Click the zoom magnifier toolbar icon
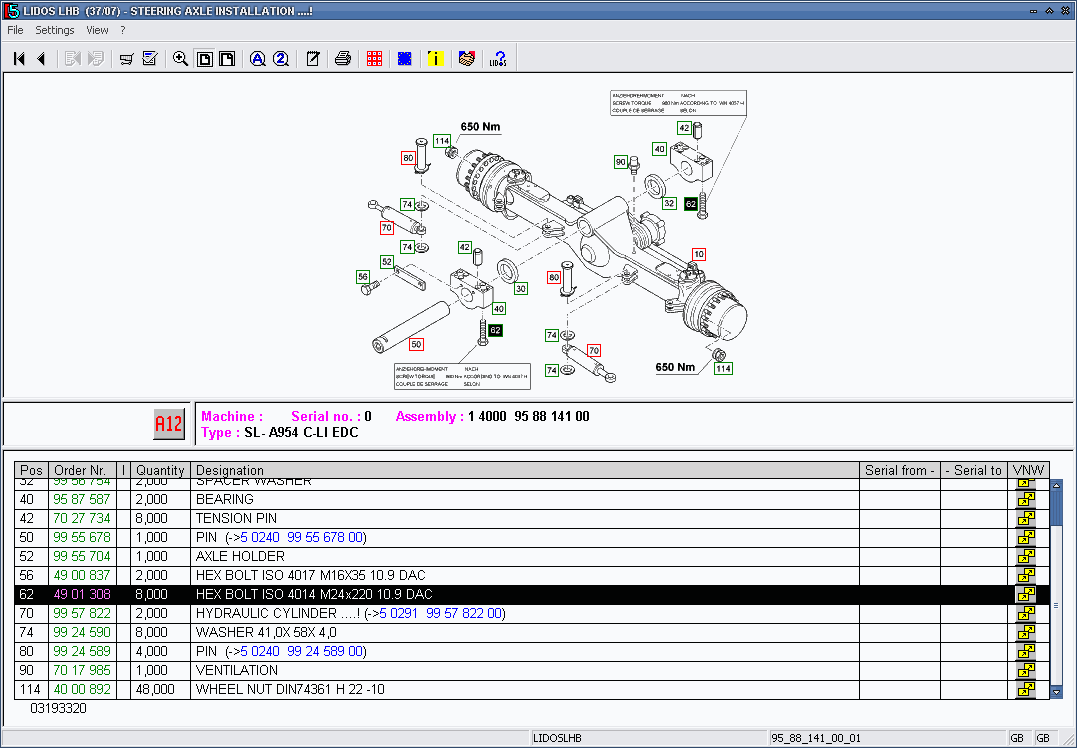Image resolution: width=1077 pixels, height=748 pixels. point(180,59)
